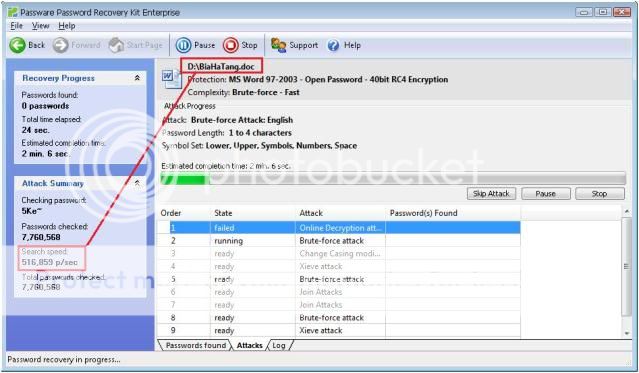Click the 0 passwords found value
Screen dimensions: 639x373
pos(45,106)
